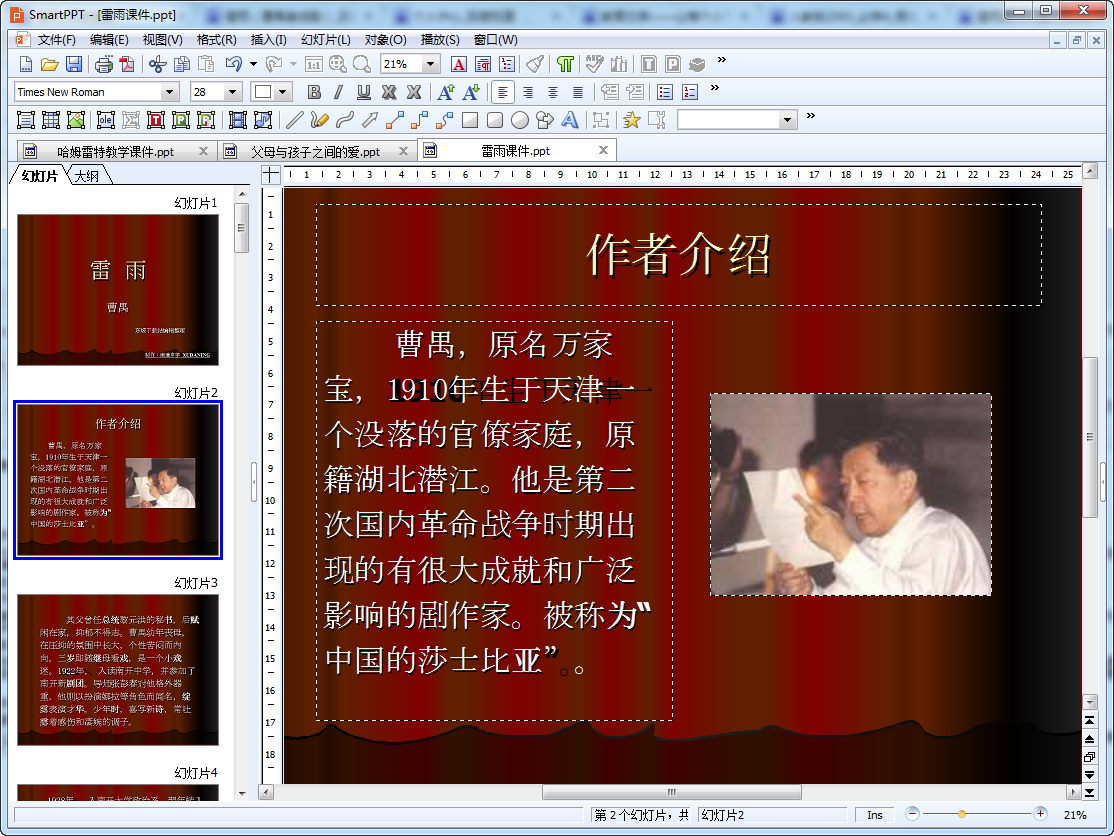The image size is (1114, 836).
Task: Click zoom out minus button
Action: (x=913, y=814)
